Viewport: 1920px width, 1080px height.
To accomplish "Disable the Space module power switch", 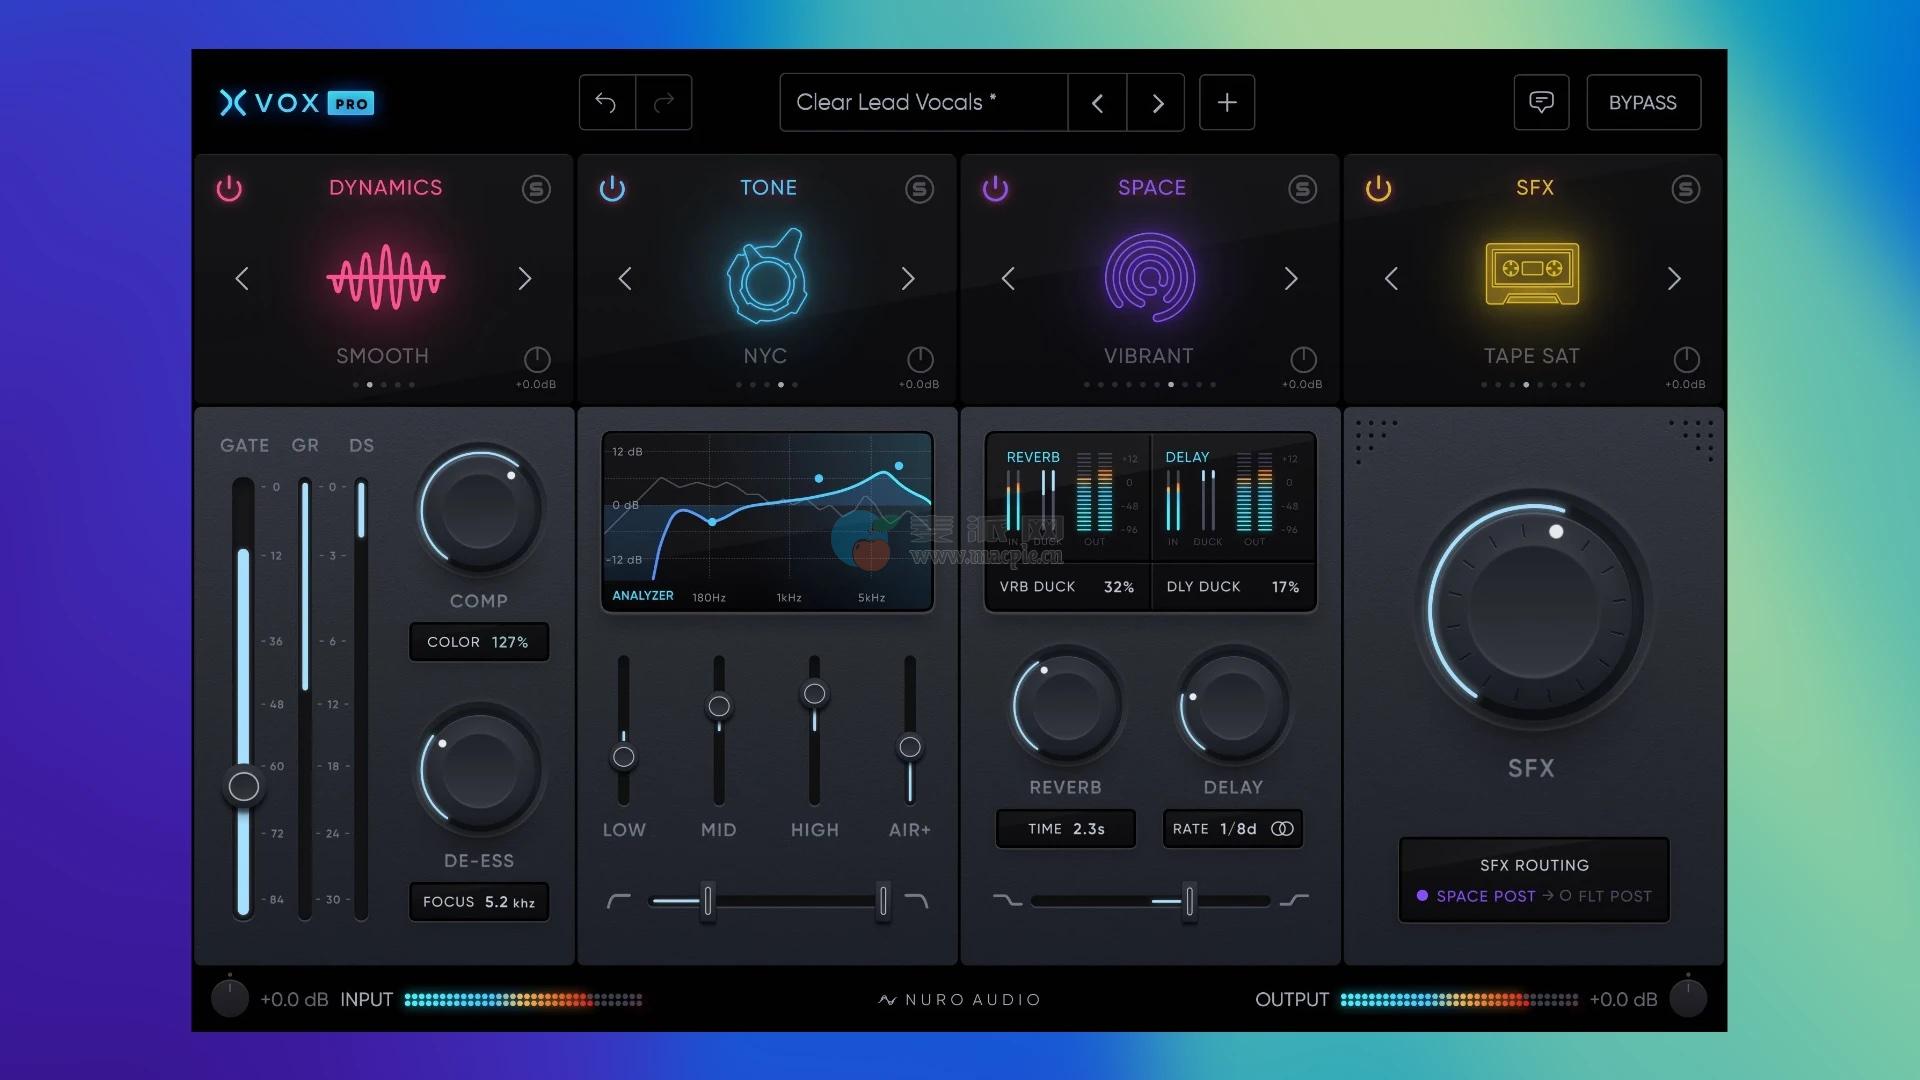I will [995, 189].
